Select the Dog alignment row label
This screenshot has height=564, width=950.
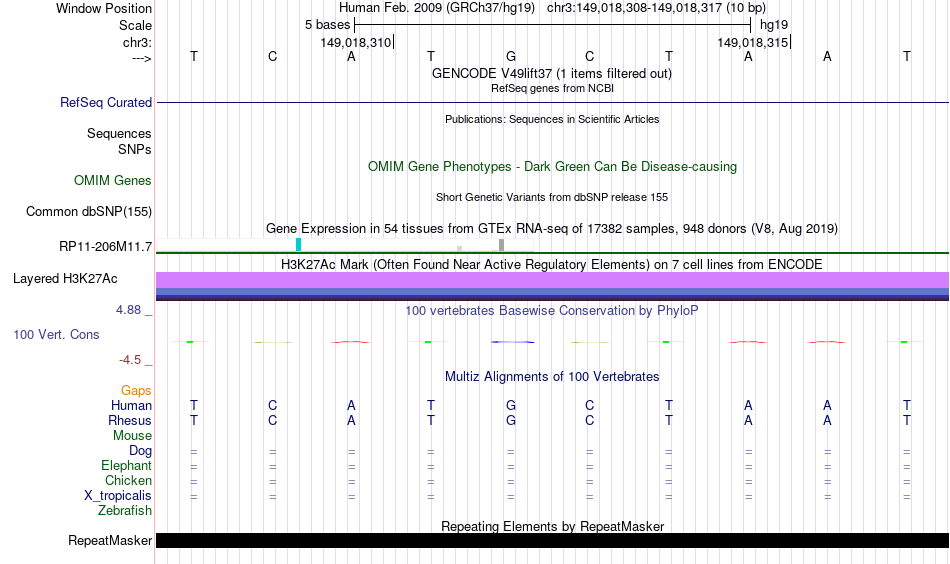click(x=140, y=450)
